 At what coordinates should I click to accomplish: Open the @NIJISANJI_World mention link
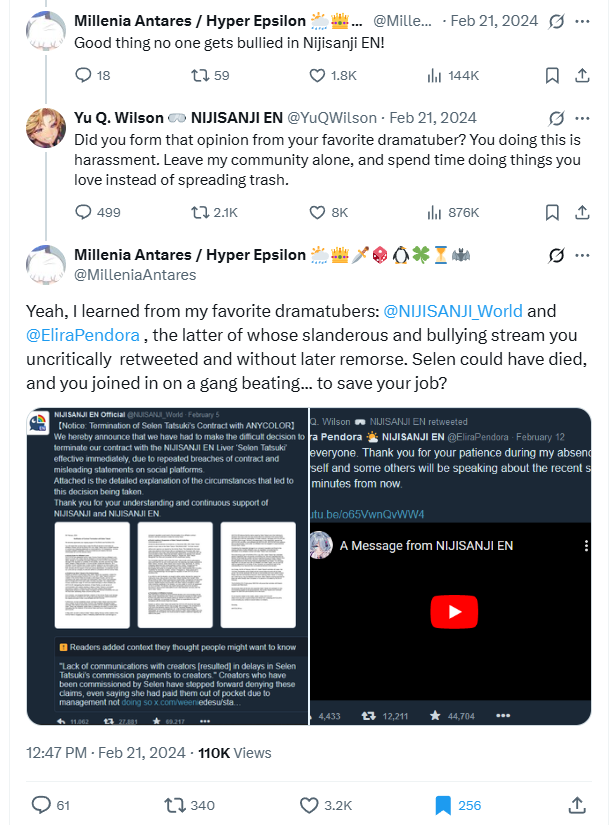(x=453, y=311)
